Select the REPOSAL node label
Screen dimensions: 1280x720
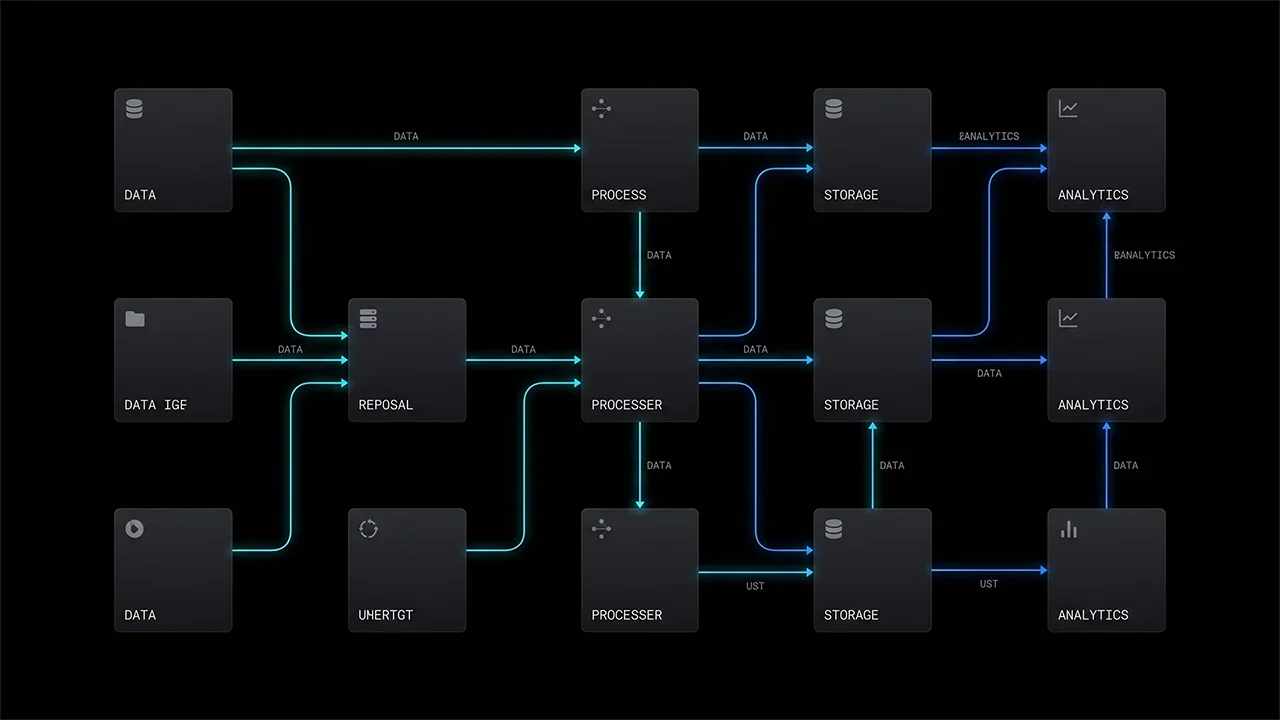tap(385, 405)
